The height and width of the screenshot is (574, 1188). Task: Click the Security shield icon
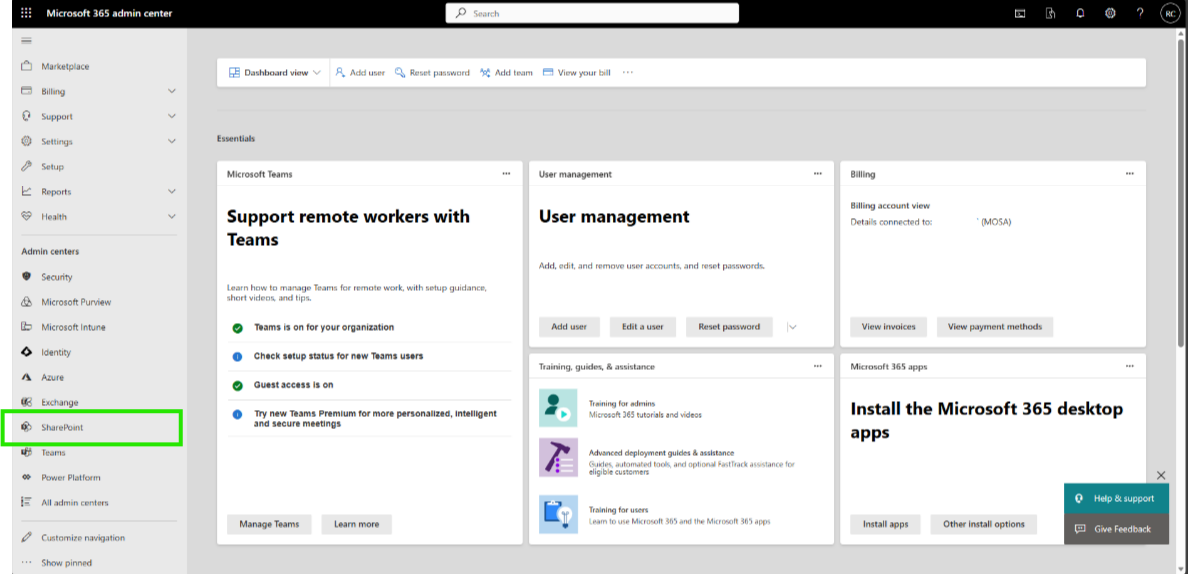(x=27, y=276)
